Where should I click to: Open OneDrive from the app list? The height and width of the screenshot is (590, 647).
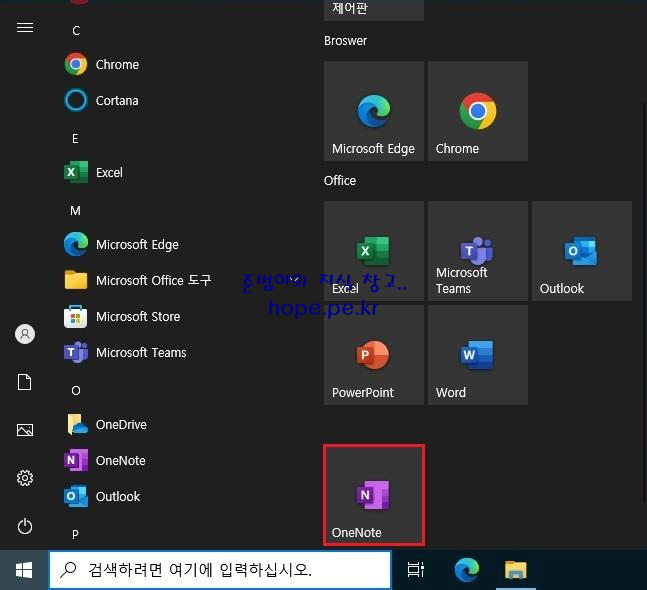pyautogui.click(x=105, y=424)
